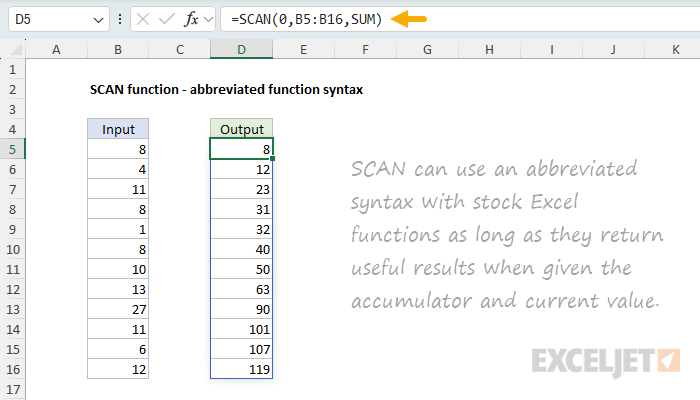Image resolution: width=700 pixels, height=400 pixels.
Task: Click the Select All corner triangle
Action: click(x=13, y=49)
